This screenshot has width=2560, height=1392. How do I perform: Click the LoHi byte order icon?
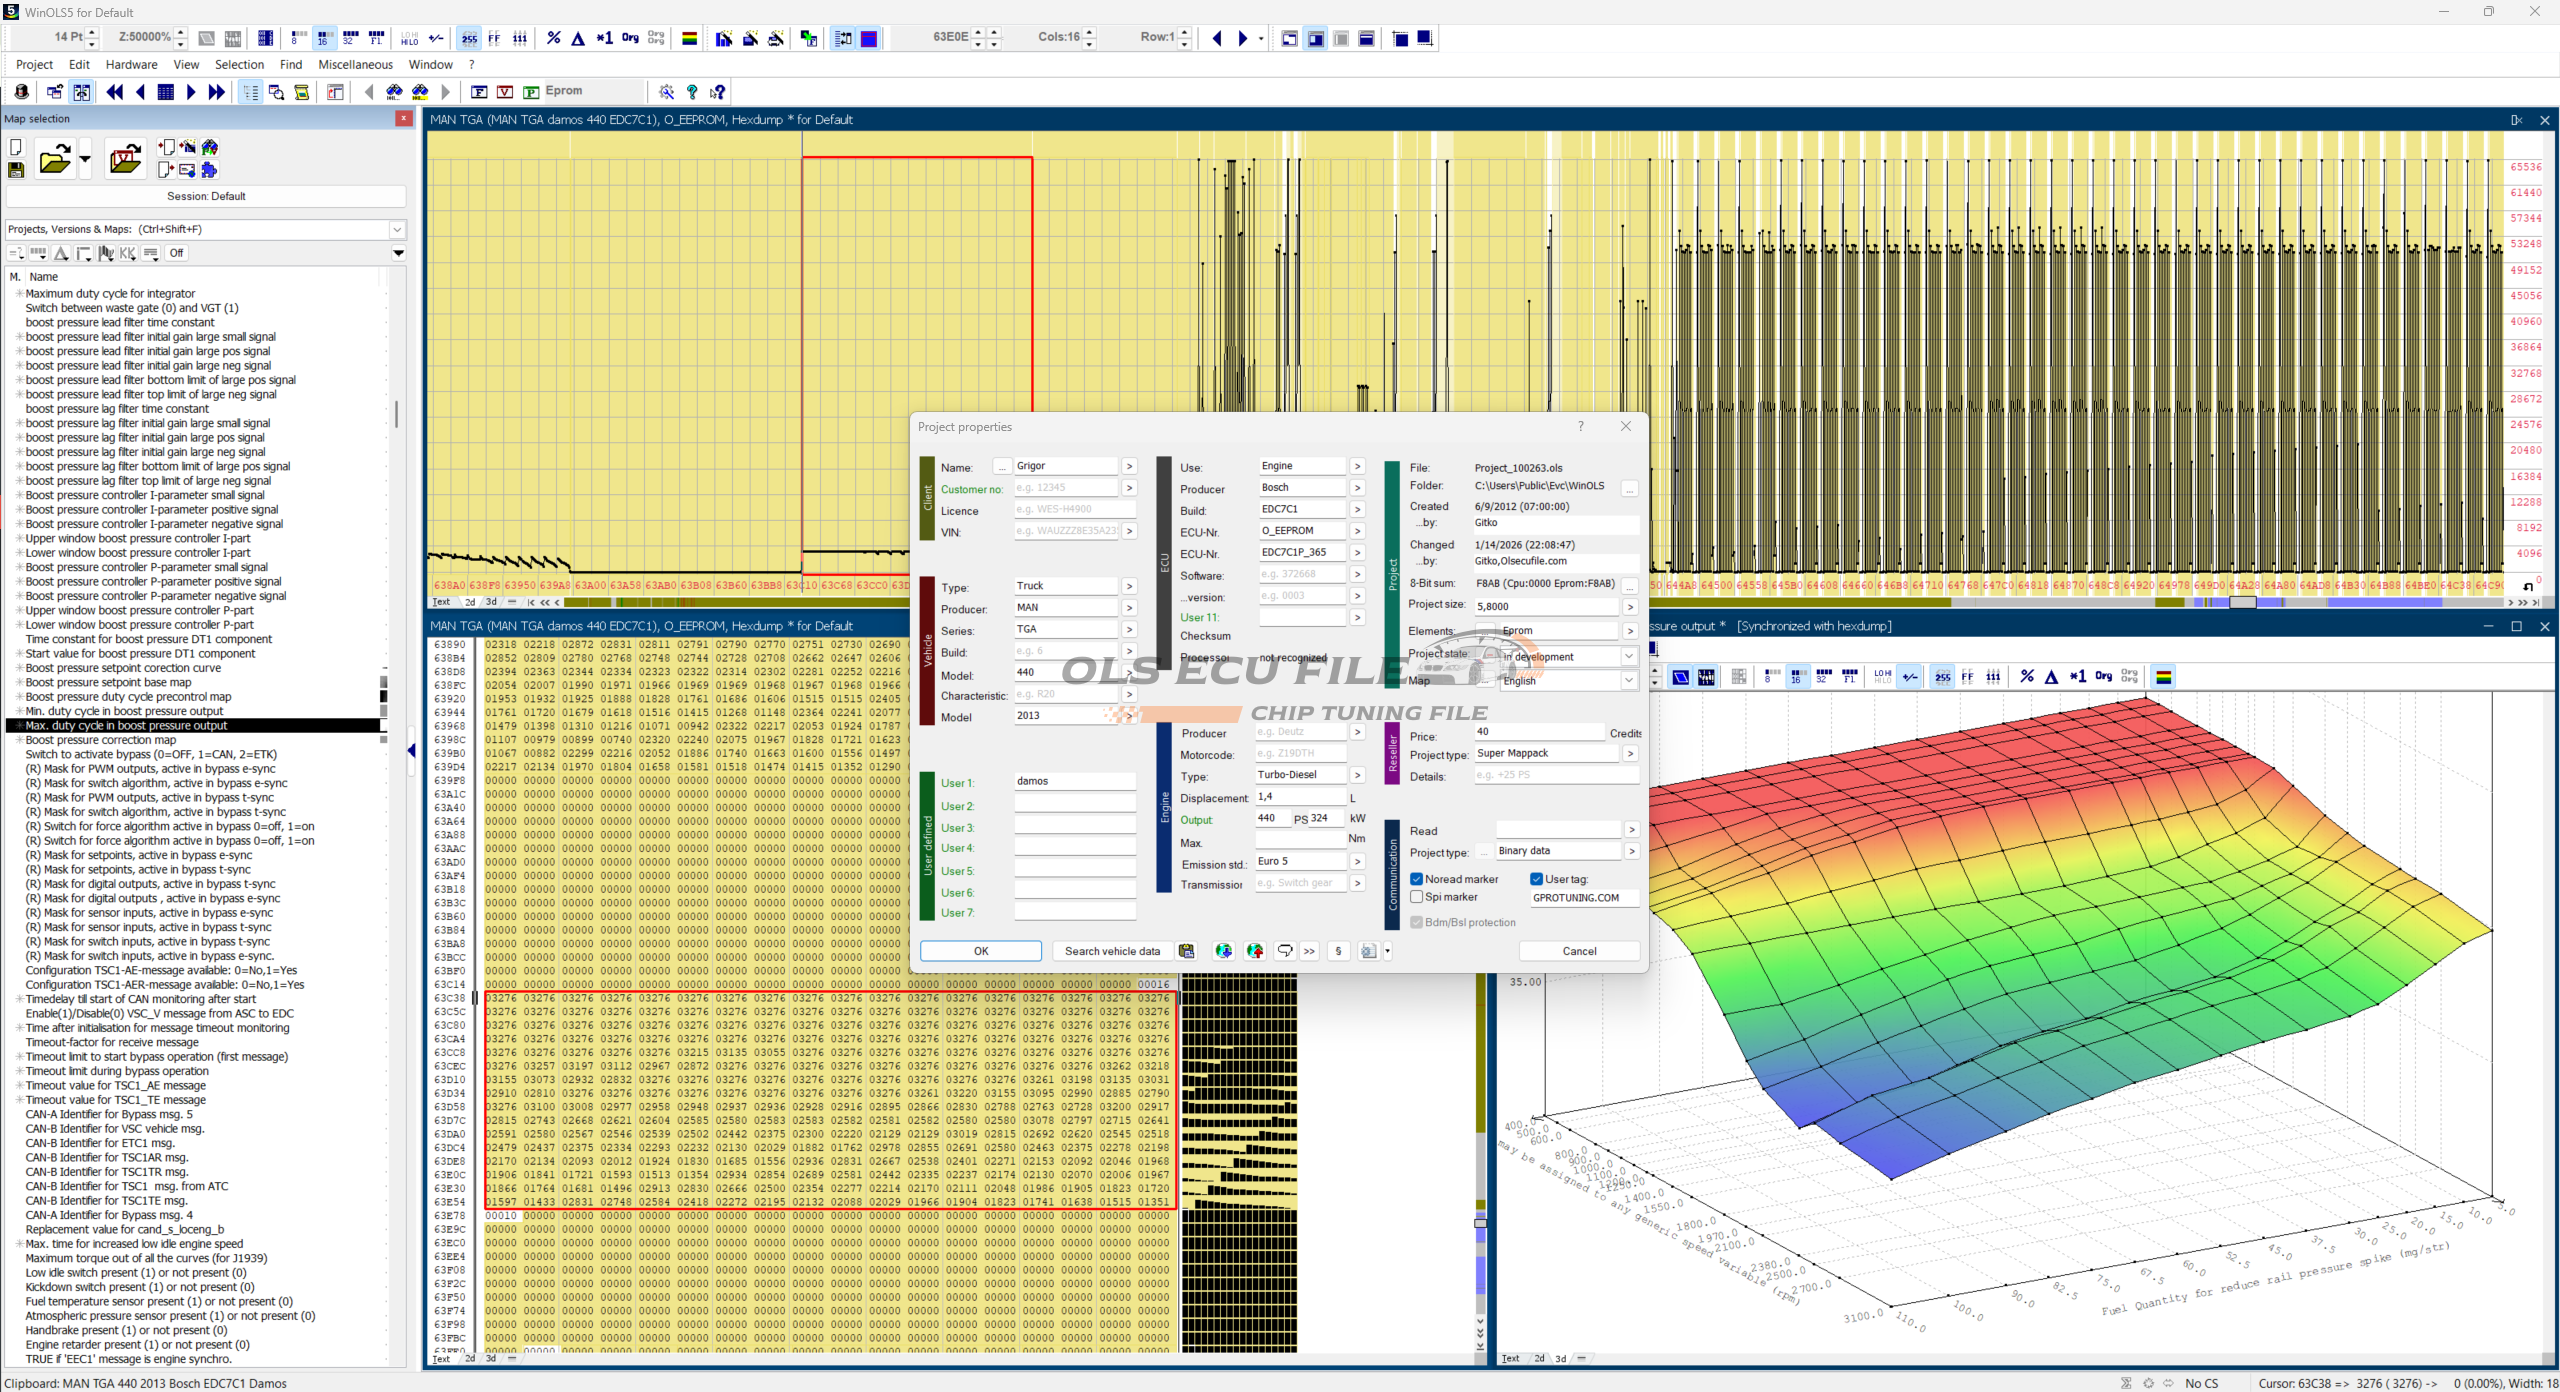coord(409,38)
